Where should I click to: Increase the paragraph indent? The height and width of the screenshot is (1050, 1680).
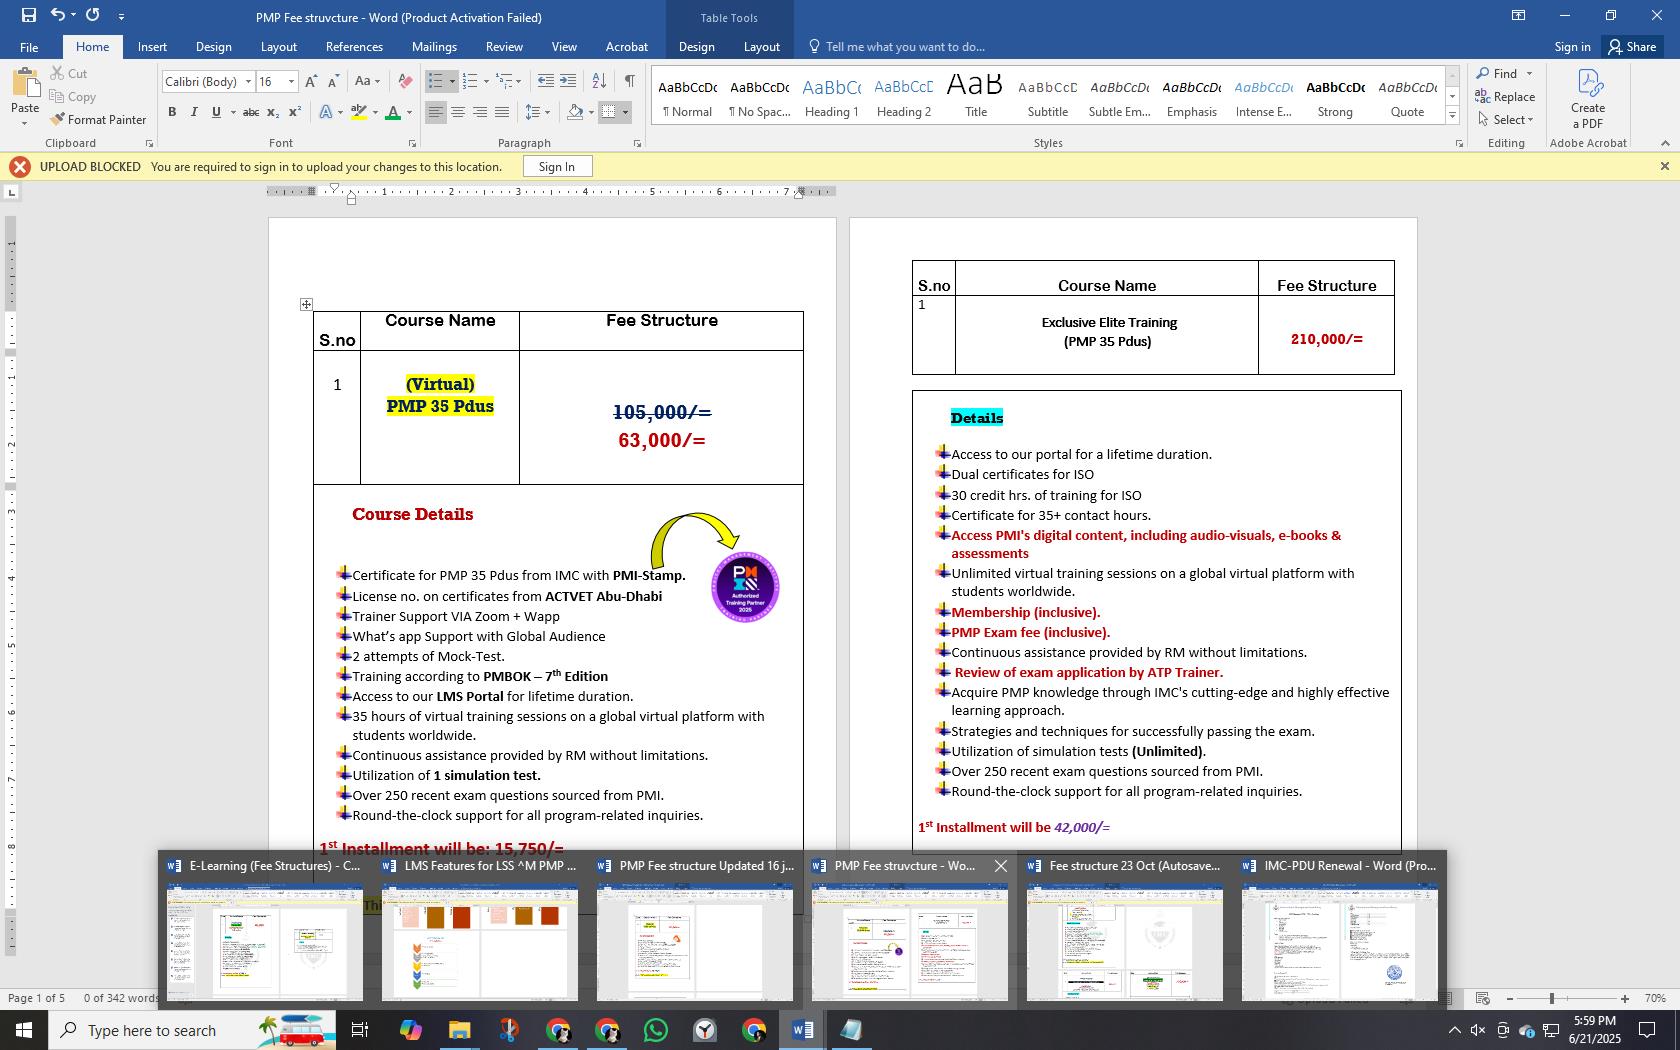point(568,82)
